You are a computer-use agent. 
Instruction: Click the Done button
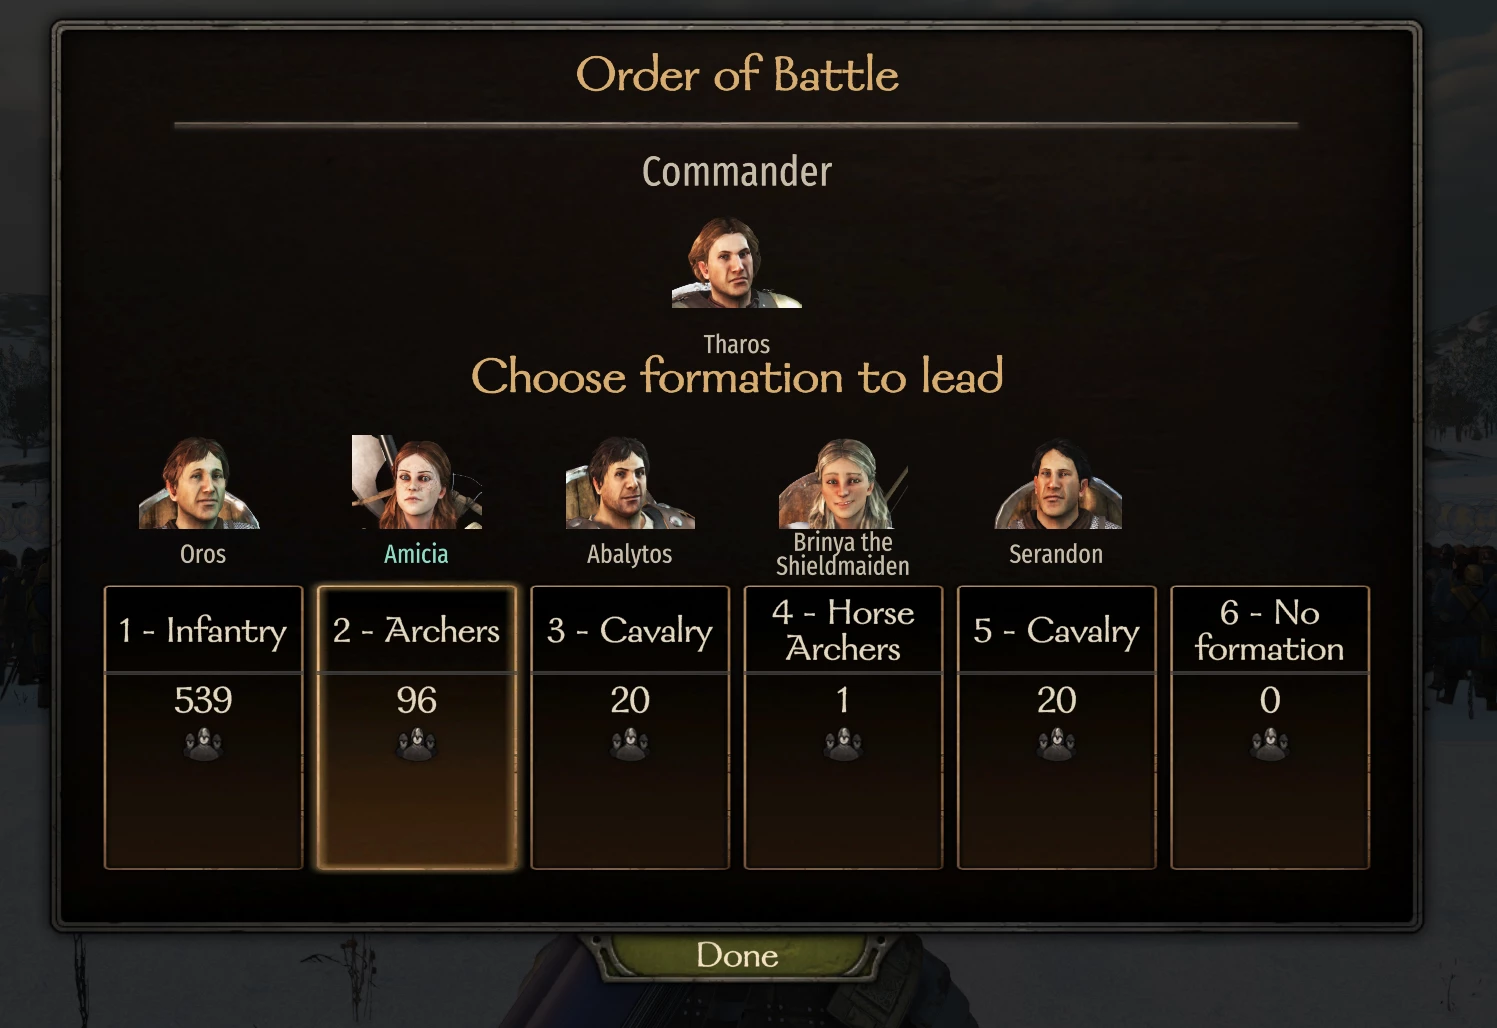point(737,956)
